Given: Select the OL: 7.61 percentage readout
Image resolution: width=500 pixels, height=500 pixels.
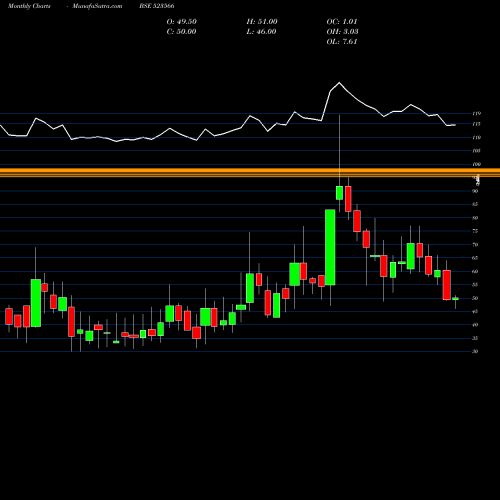Looking at the screenshot, I should coord(342,42).
